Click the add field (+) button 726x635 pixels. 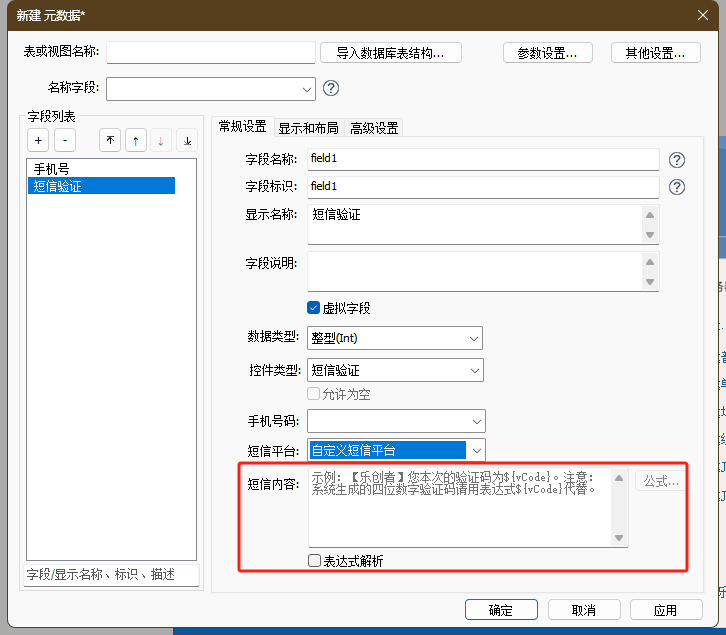[37, 141]
